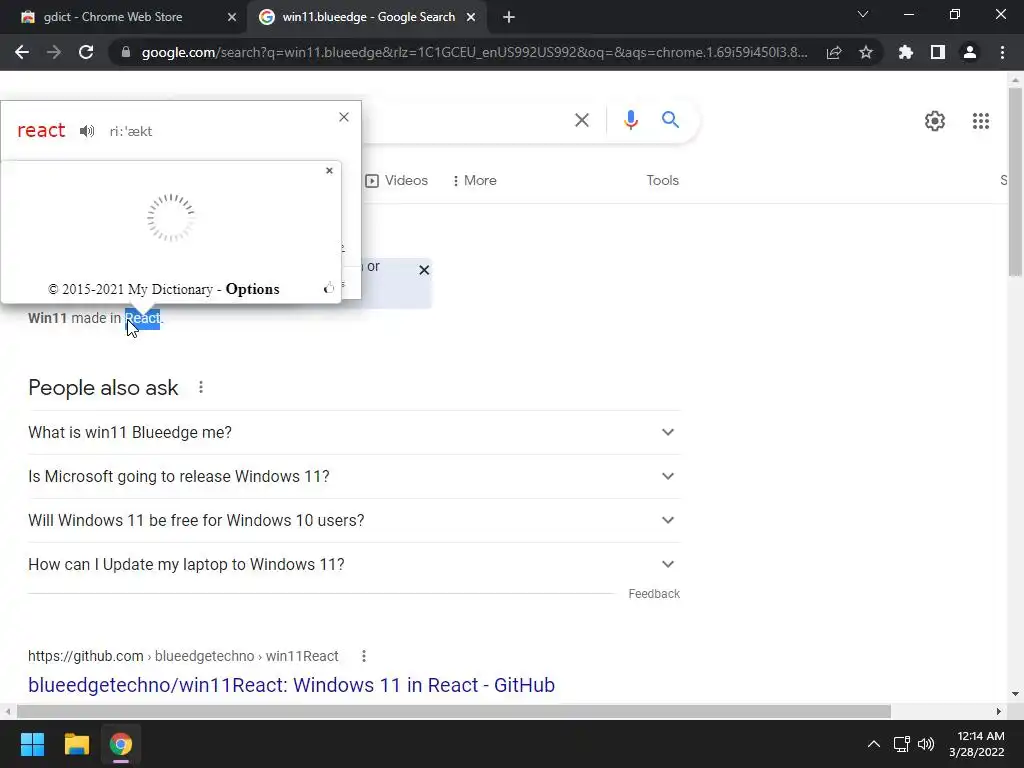This screenshot has width=1024, height=768.
Task: Open search Tools
Action: (x=662, y=180)
